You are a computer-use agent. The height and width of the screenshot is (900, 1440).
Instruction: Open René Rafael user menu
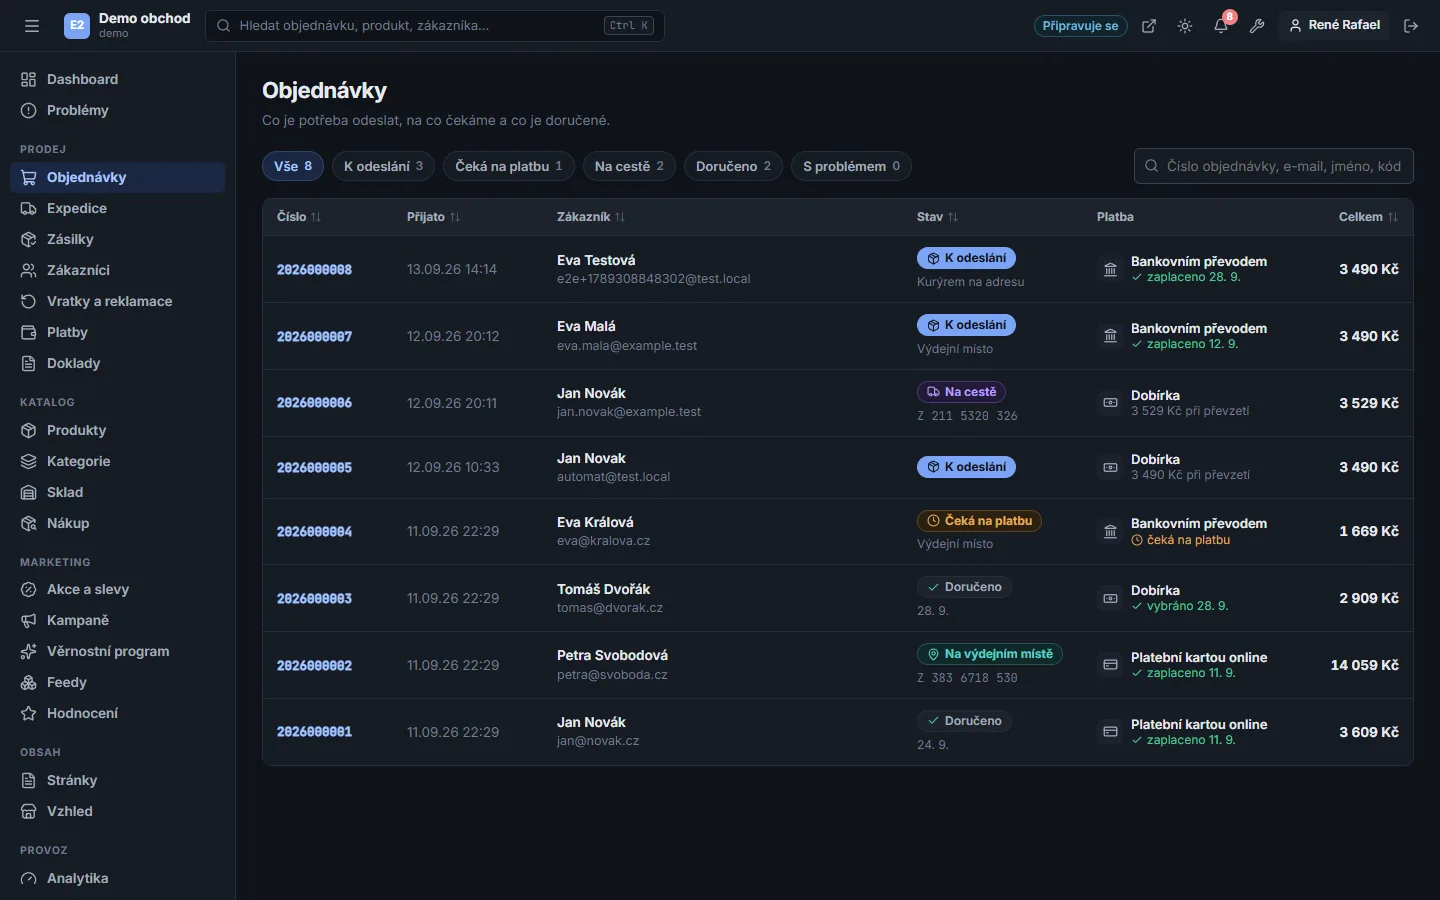click(1334, 25)
